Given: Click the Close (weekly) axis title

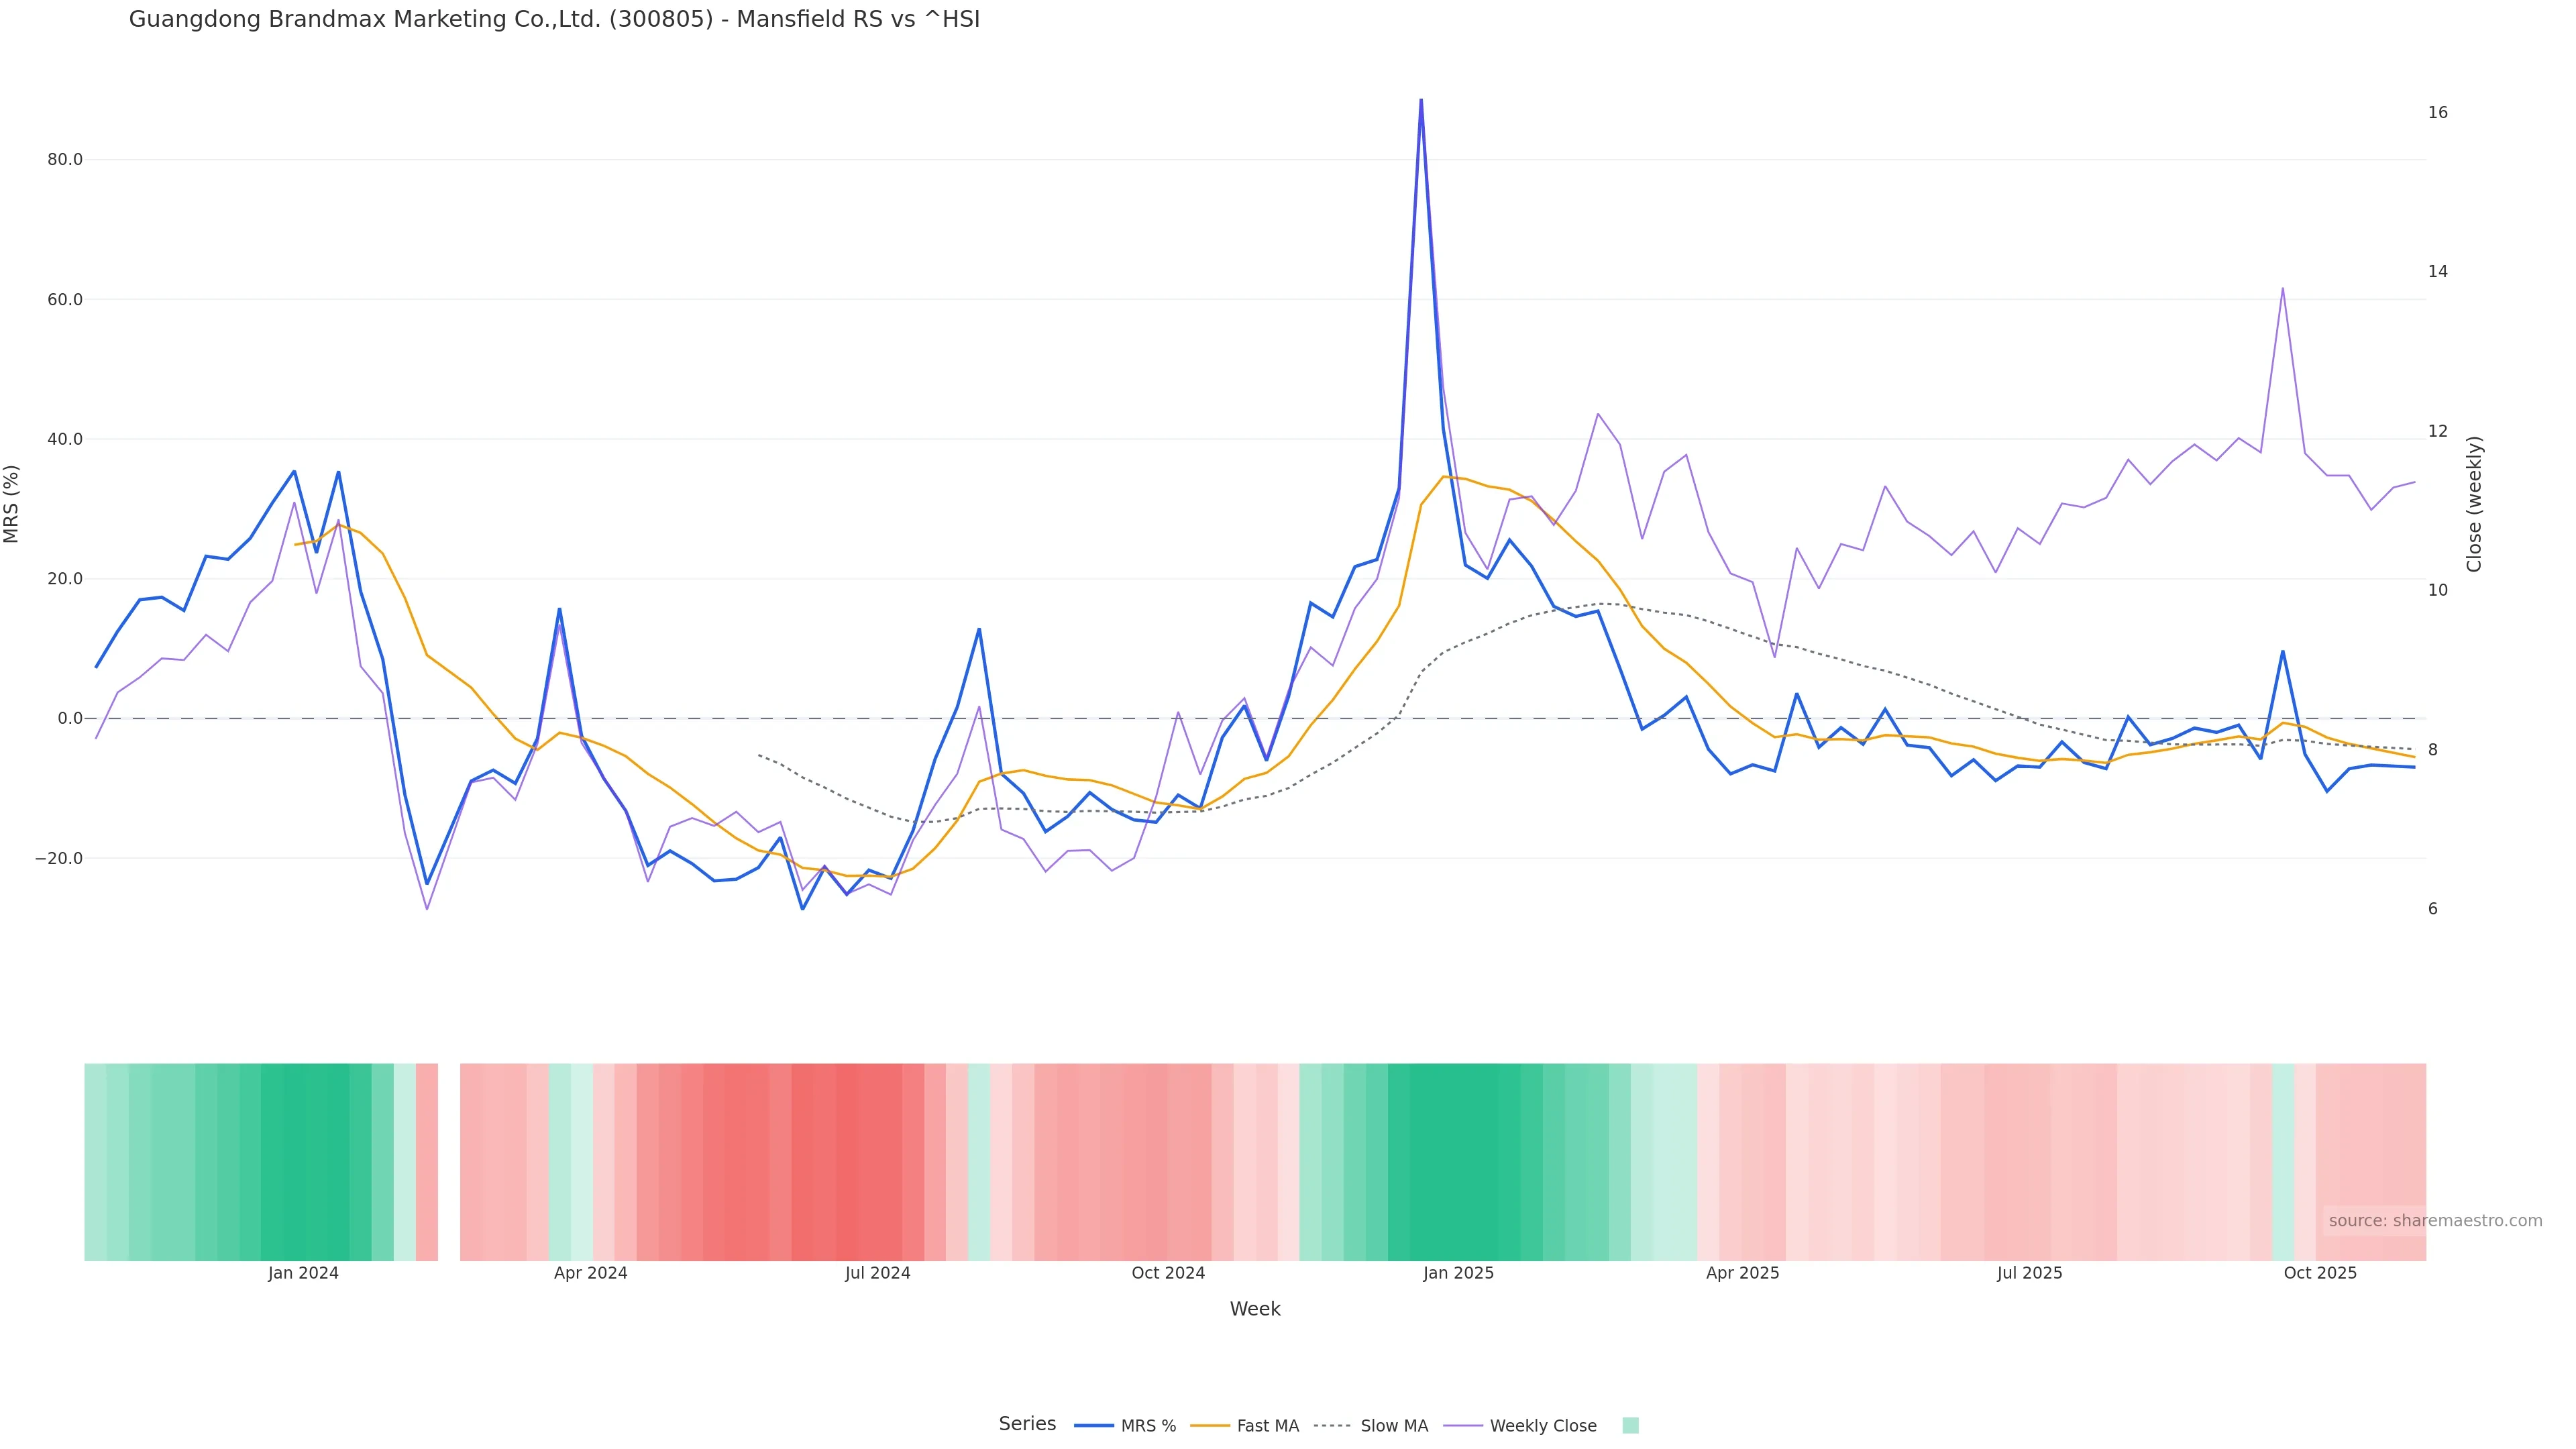Looking at the screenshot, I should 2474,504.
